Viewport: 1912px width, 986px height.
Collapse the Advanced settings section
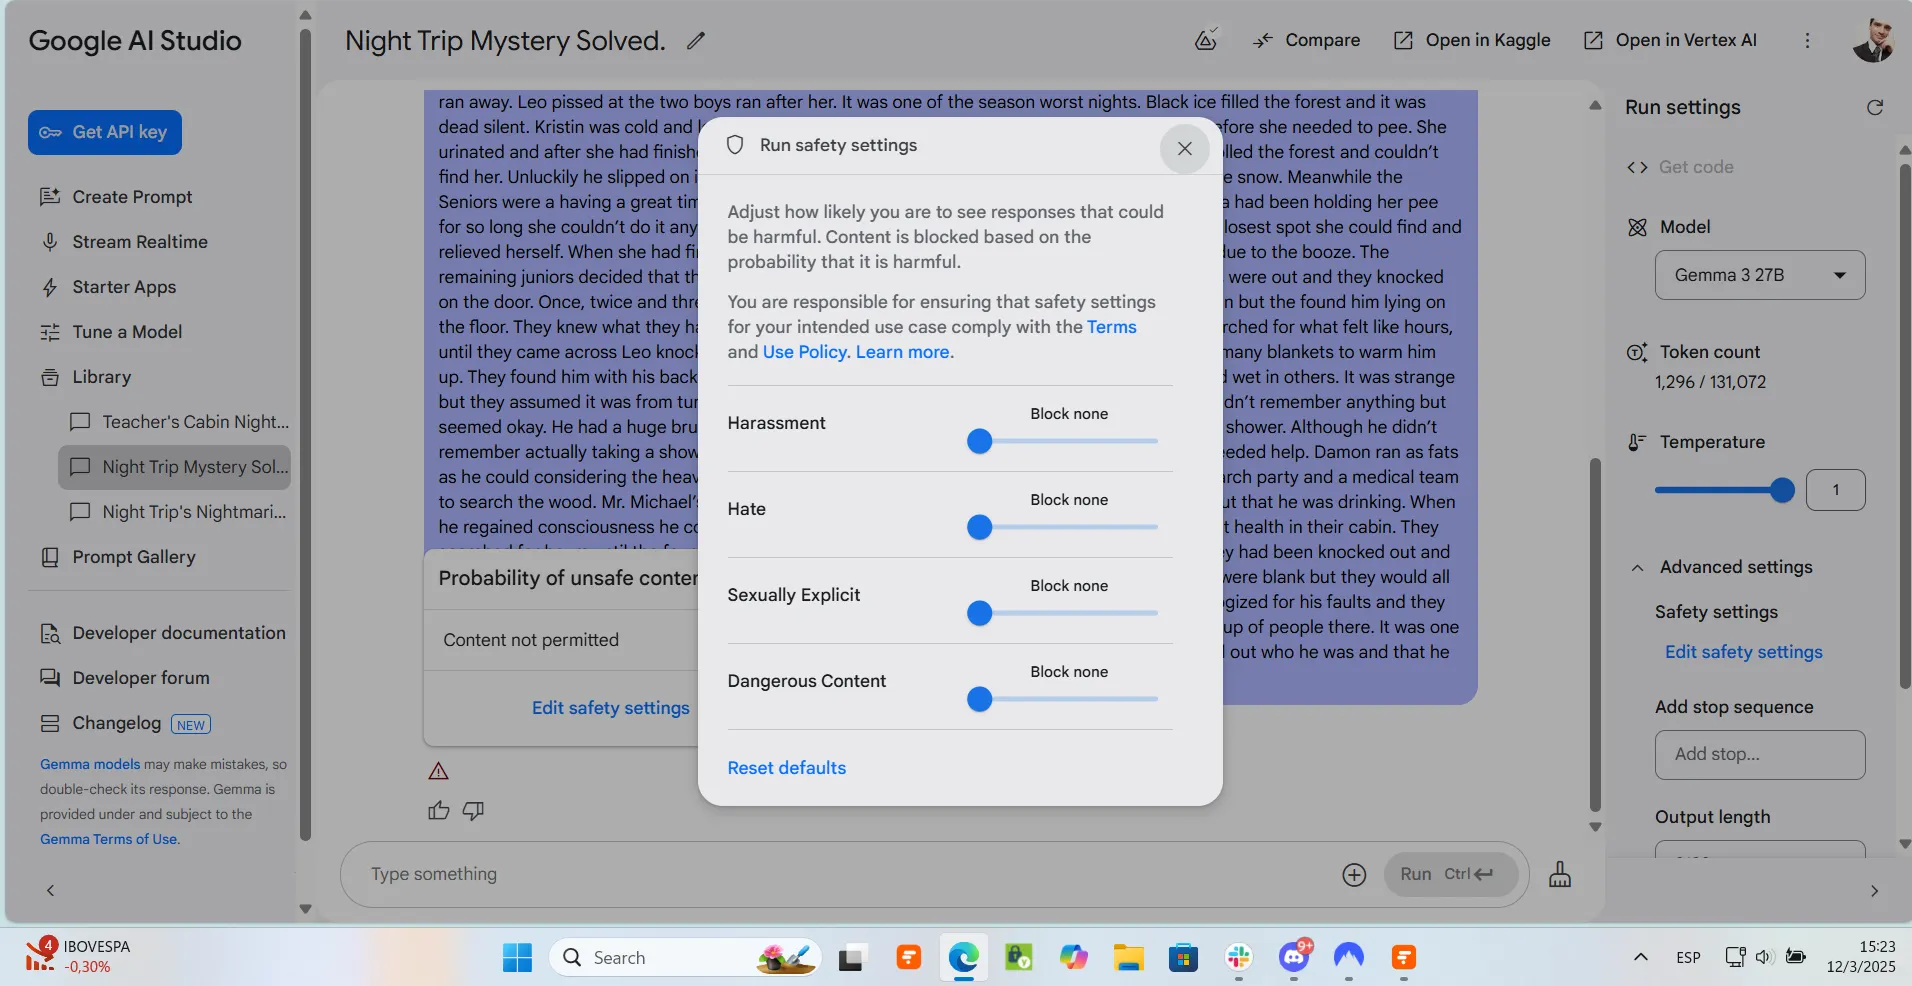point(1637,567)
